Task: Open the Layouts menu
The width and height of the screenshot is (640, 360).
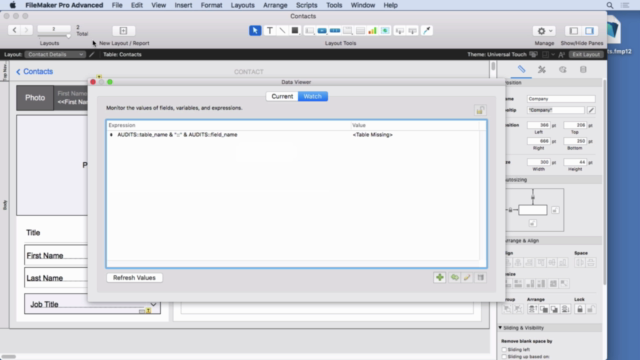Action: point(242,5)
